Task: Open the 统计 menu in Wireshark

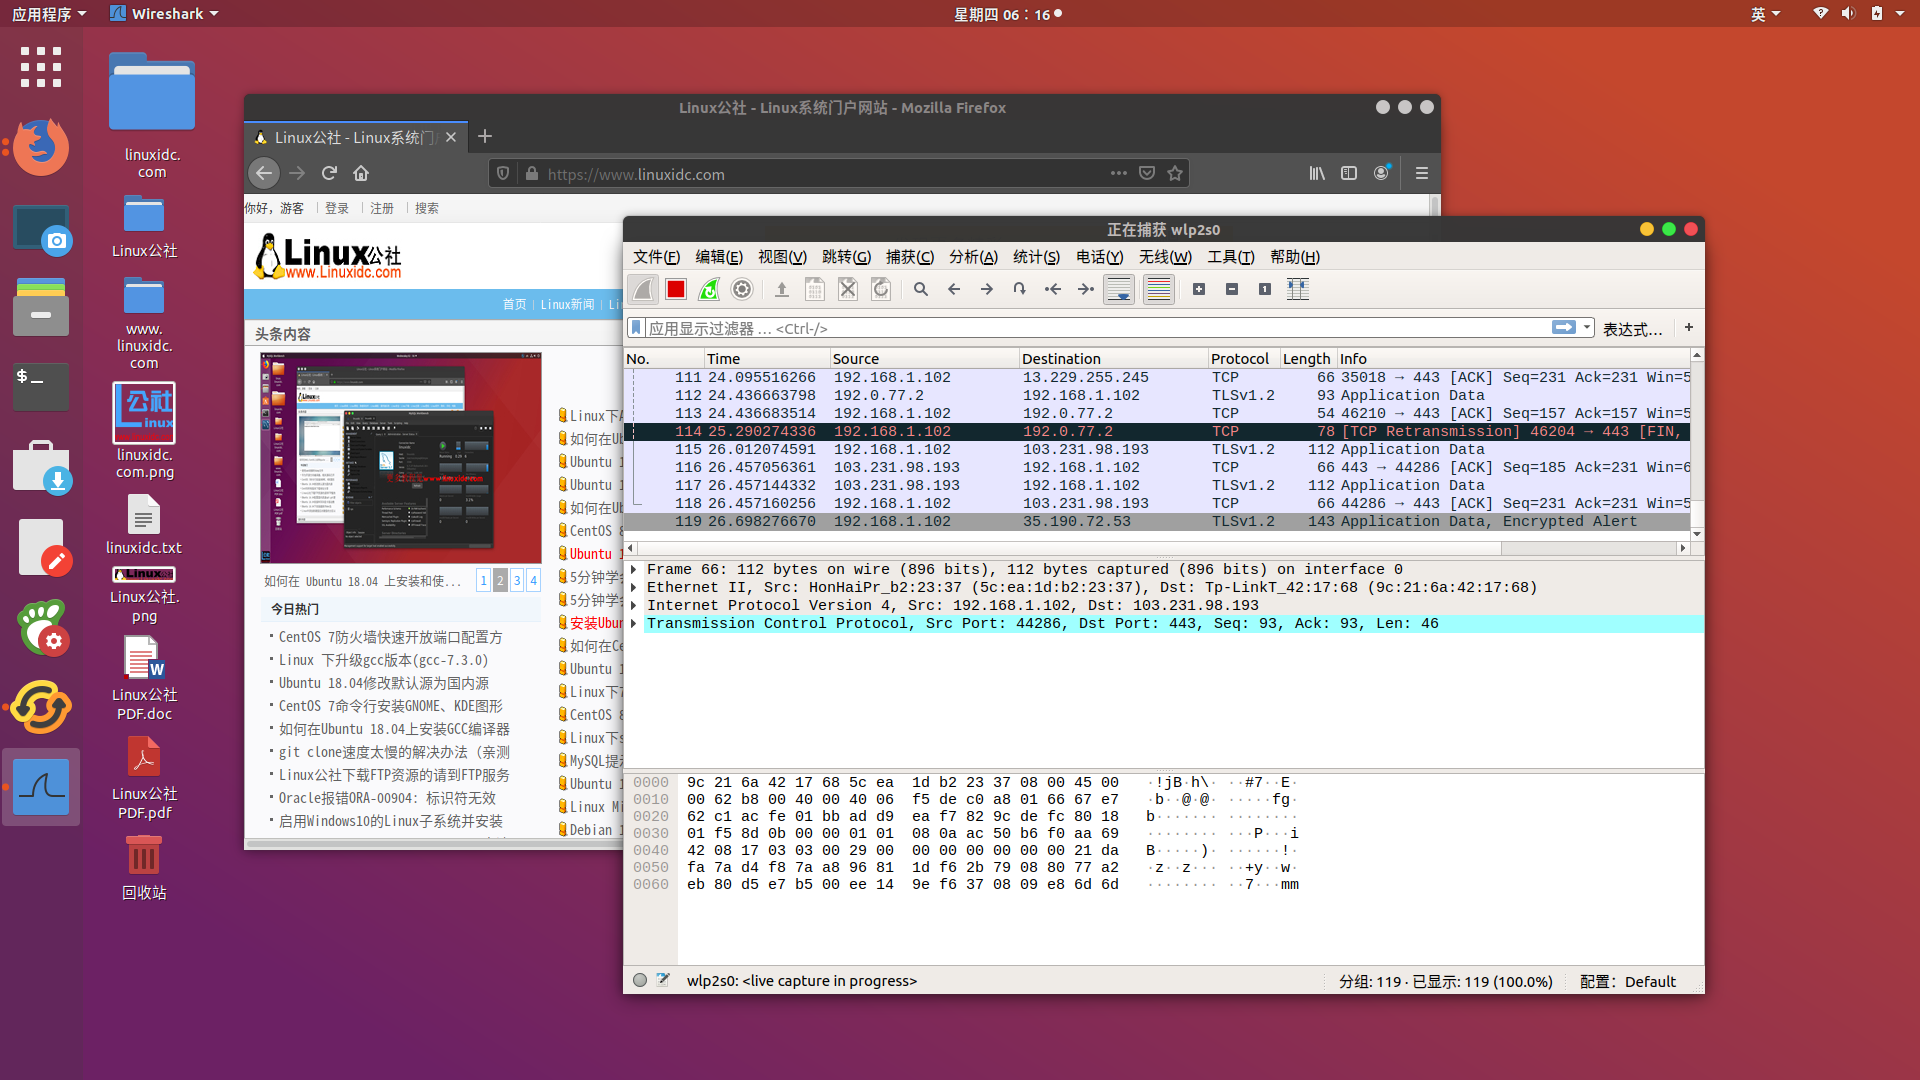Action: (1036, 257)
